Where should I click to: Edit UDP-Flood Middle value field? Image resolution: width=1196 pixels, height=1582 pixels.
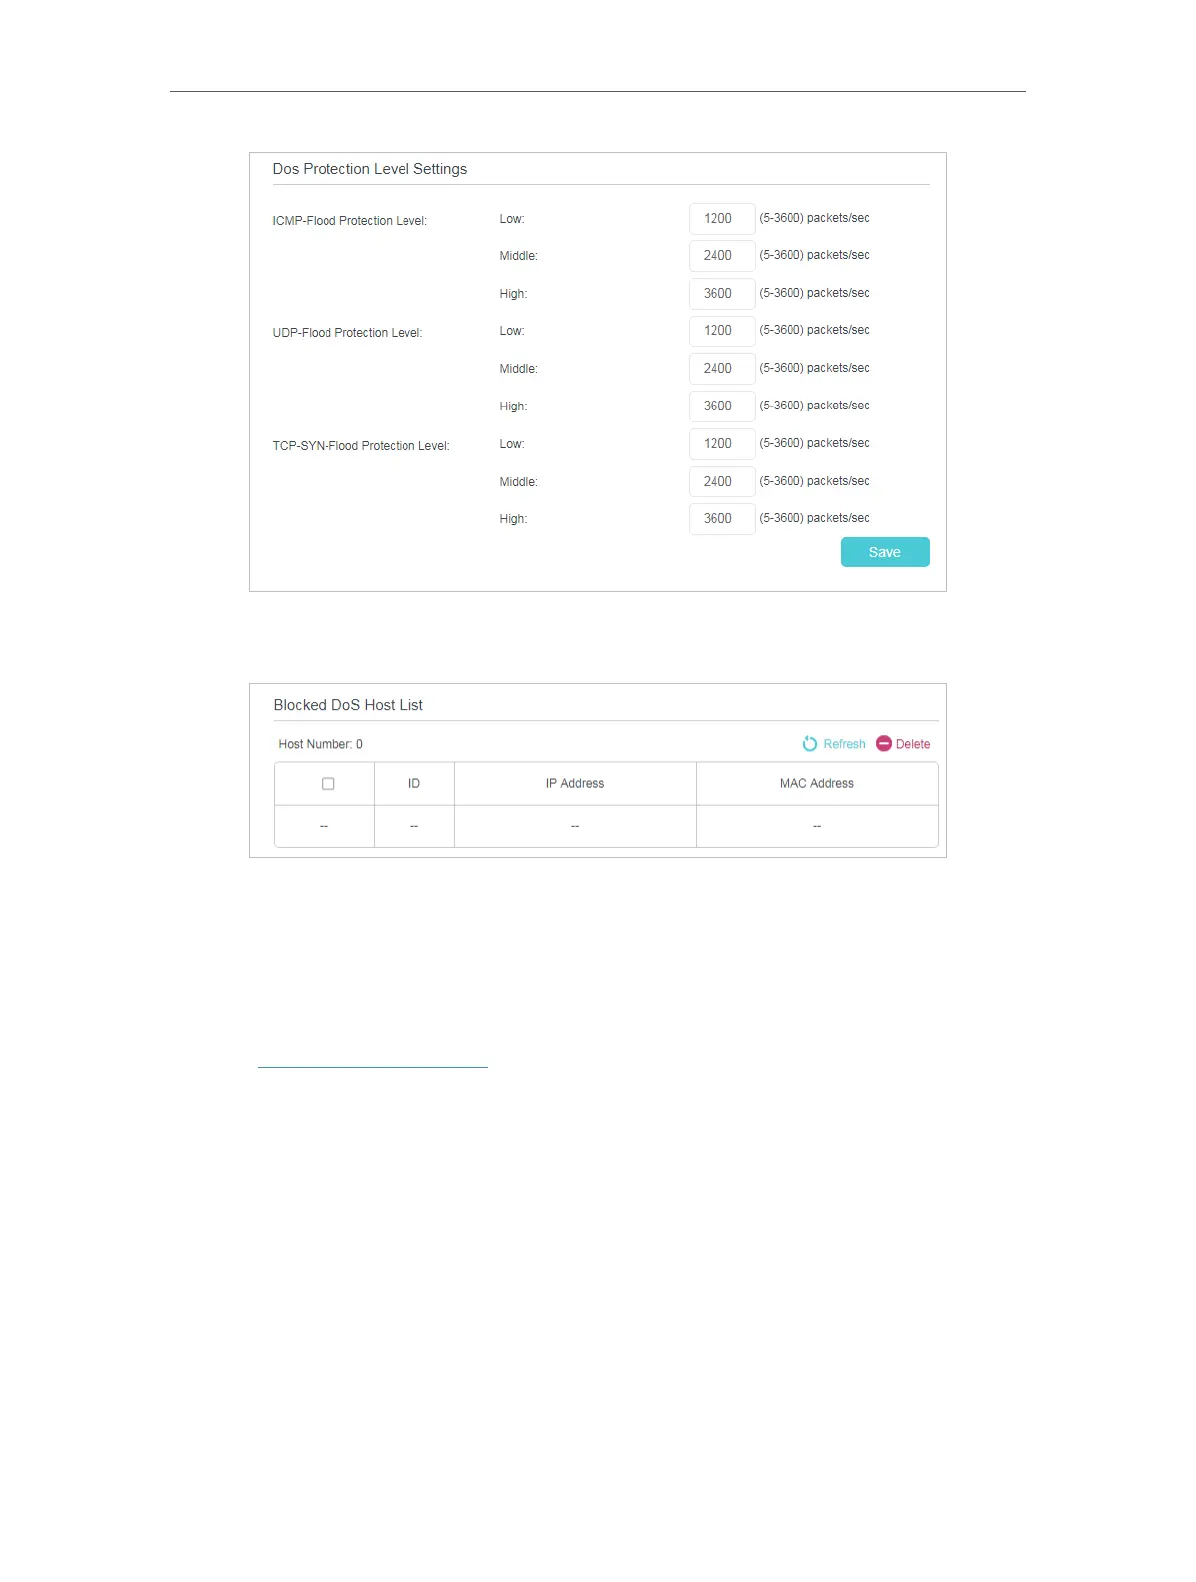tap(722, 369)
